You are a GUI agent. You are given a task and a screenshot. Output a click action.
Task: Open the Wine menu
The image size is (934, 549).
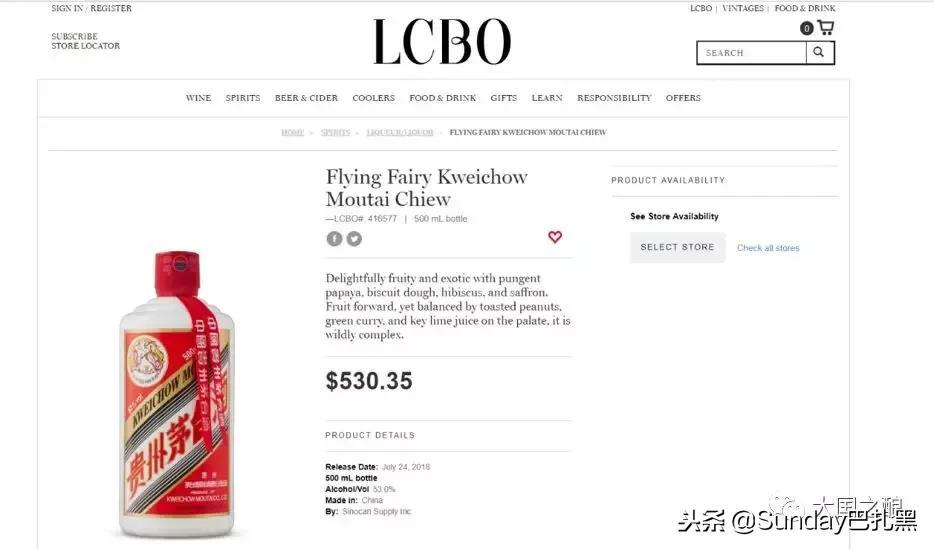tap(198, 98)
